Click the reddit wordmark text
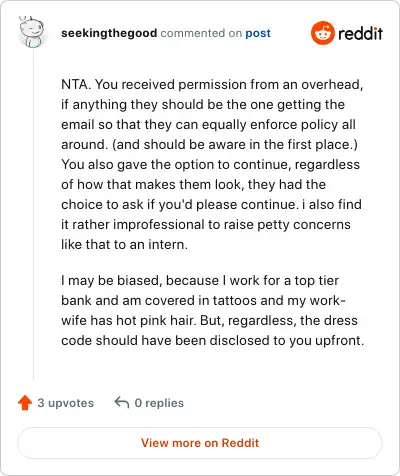The height and width of the screenshot is (476, 400). (360, 33)
